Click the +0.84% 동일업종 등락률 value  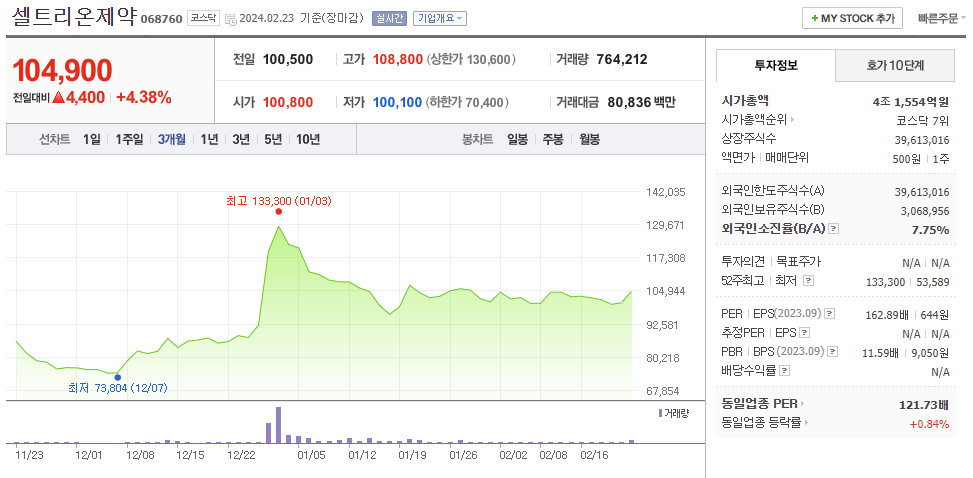(x=930, y=425)
